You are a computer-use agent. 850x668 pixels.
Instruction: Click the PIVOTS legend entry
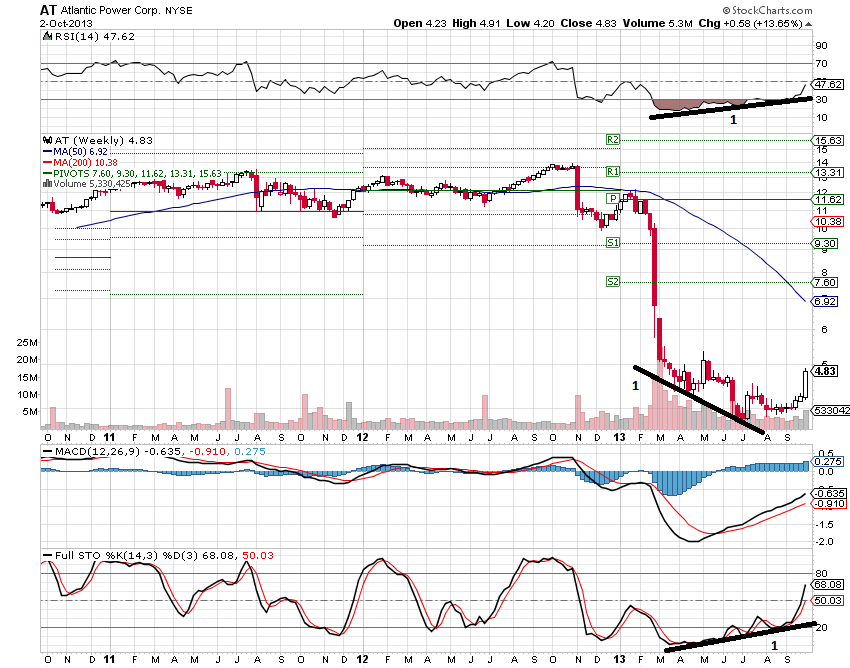click(132, 174)
